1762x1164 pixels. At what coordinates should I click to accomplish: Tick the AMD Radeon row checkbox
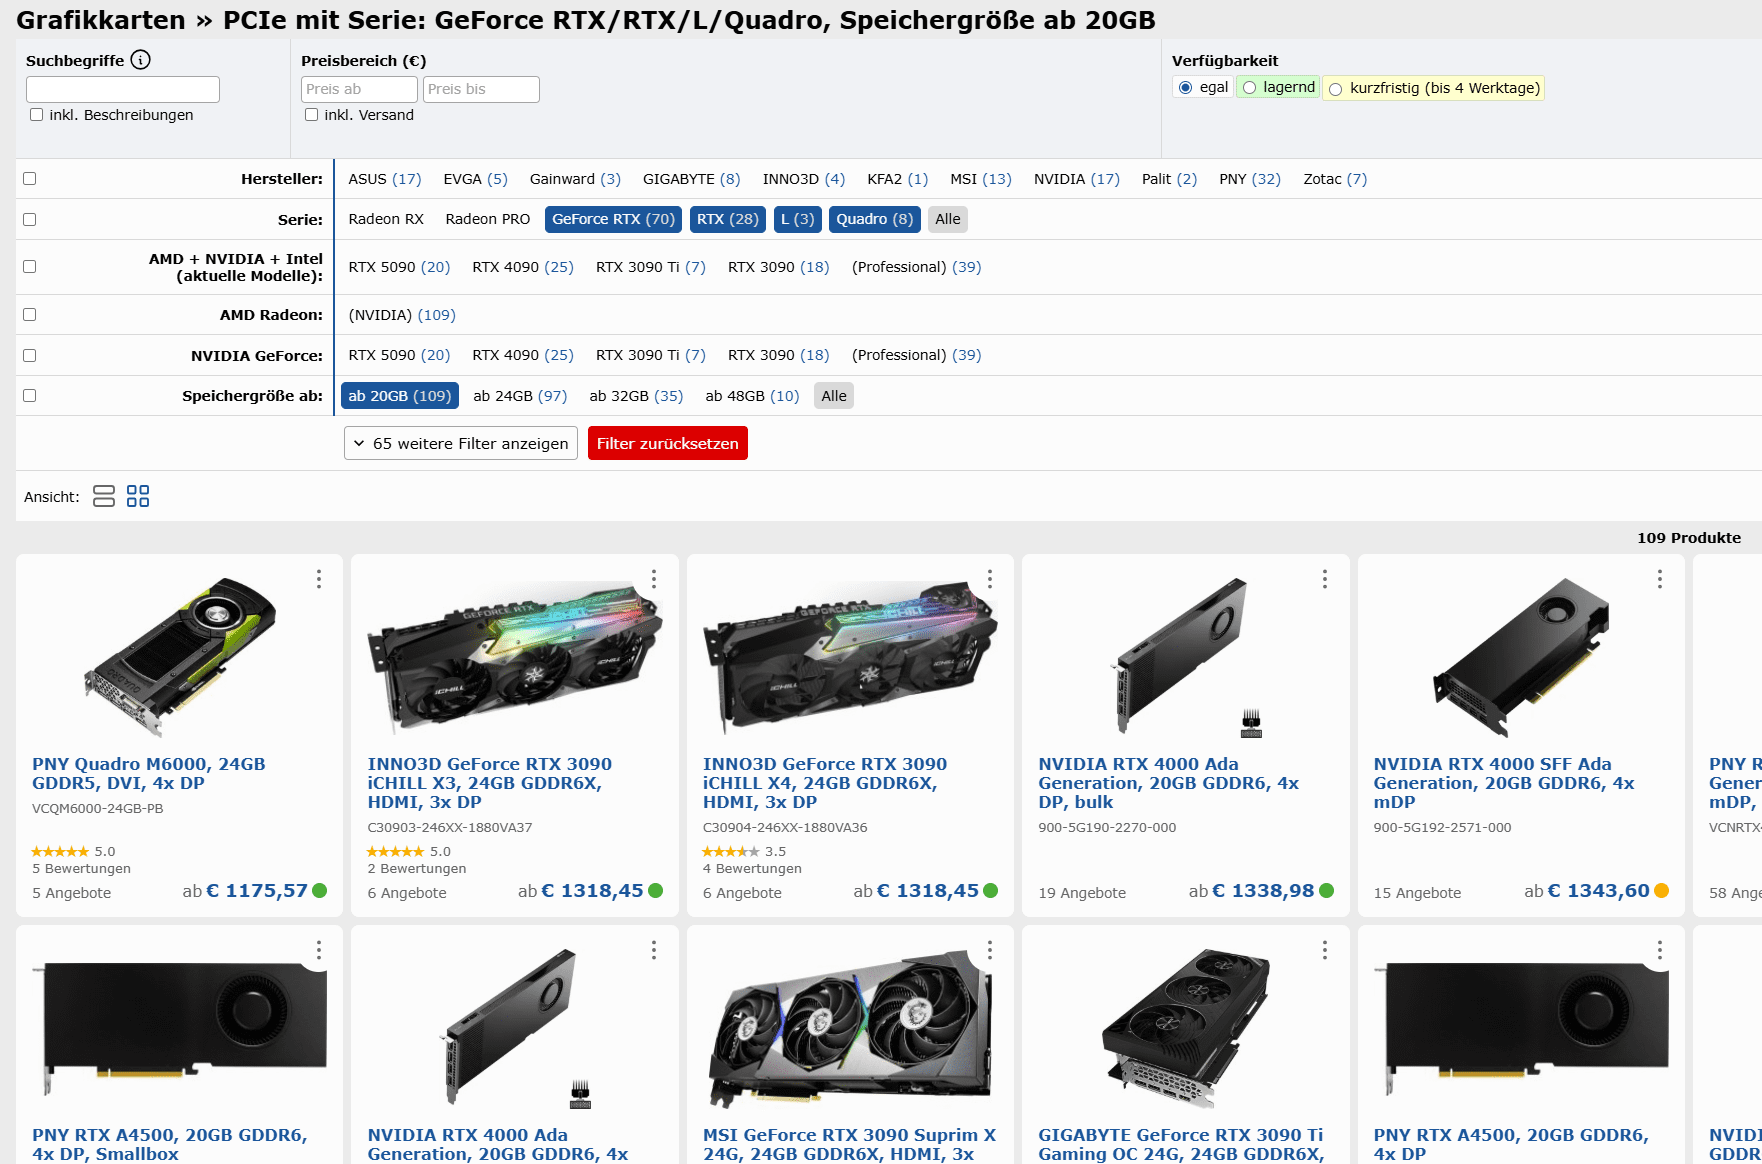[30, 315]
